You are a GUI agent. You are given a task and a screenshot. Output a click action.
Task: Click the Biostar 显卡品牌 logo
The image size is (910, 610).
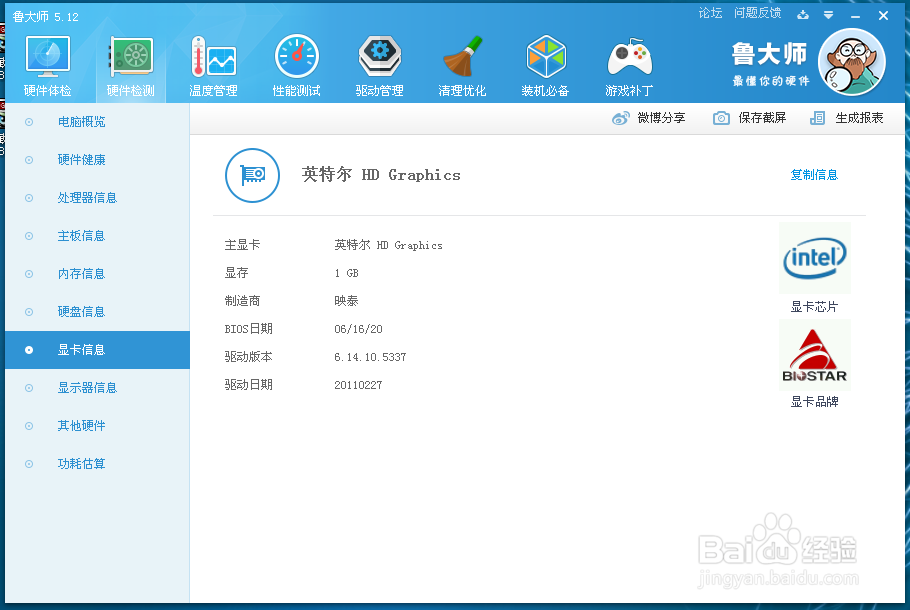tap(815, 355)
